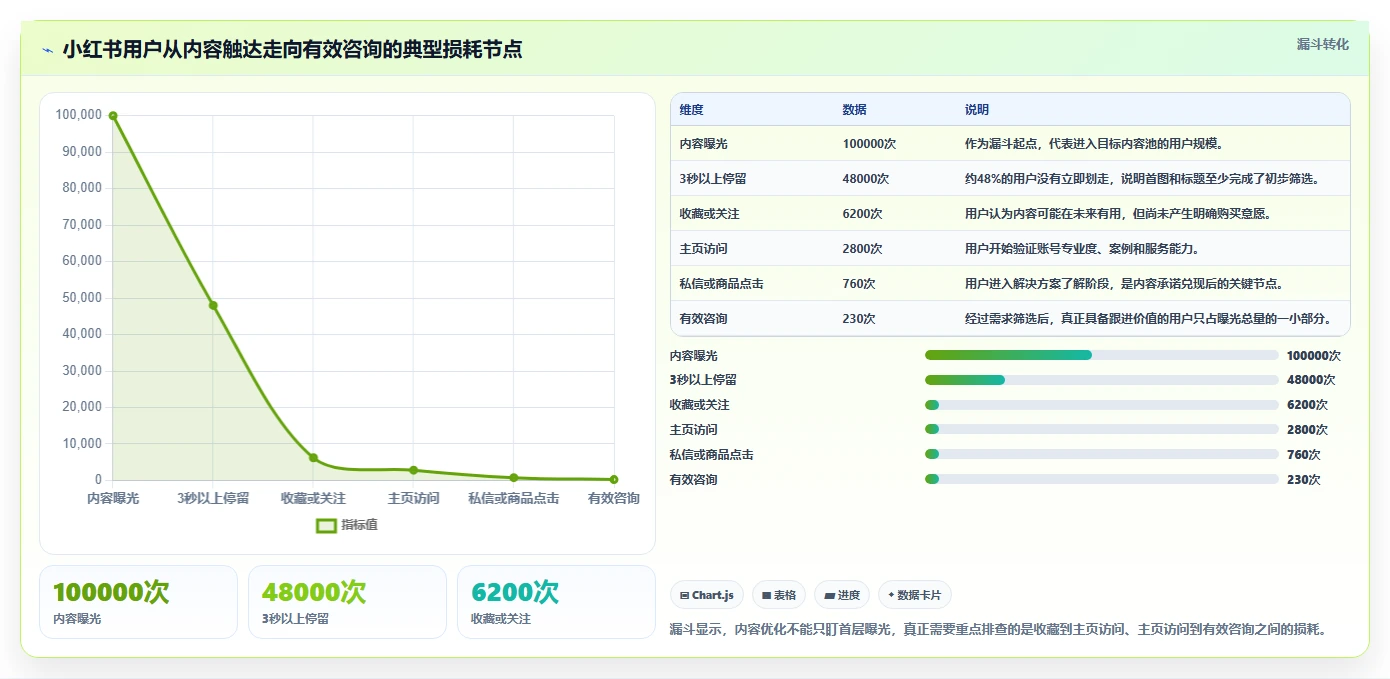Open the 48000次 3秒以上停留 stat card
Viewport: 1390px width, 679px height.
coord(347,602)
